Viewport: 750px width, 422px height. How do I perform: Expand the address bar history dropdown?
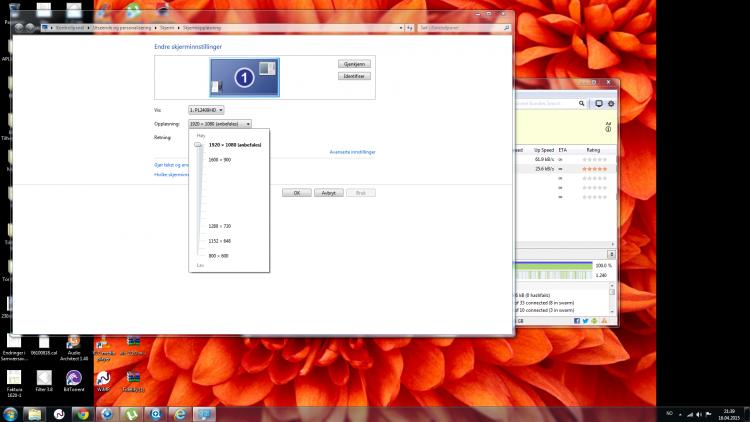(x=401, y=28)
